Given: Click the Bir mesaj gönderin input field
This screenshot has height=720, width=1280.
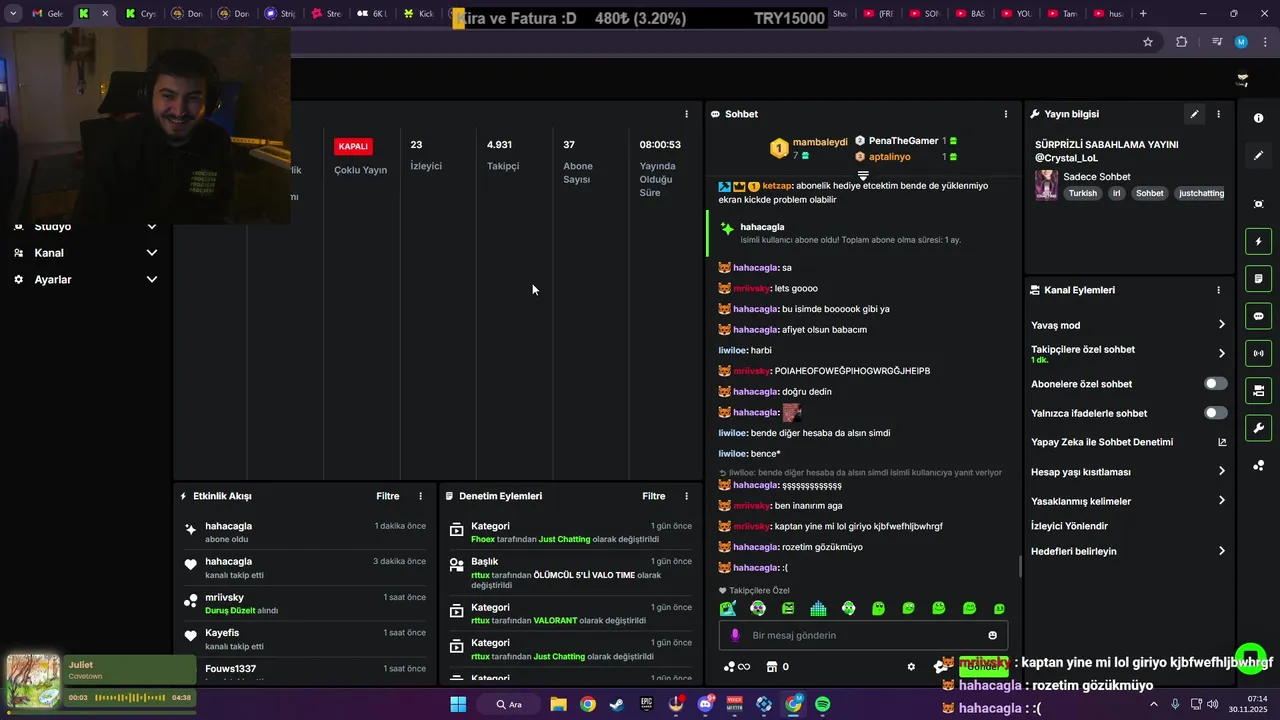Looking at the screenshot, I should 863,635.
